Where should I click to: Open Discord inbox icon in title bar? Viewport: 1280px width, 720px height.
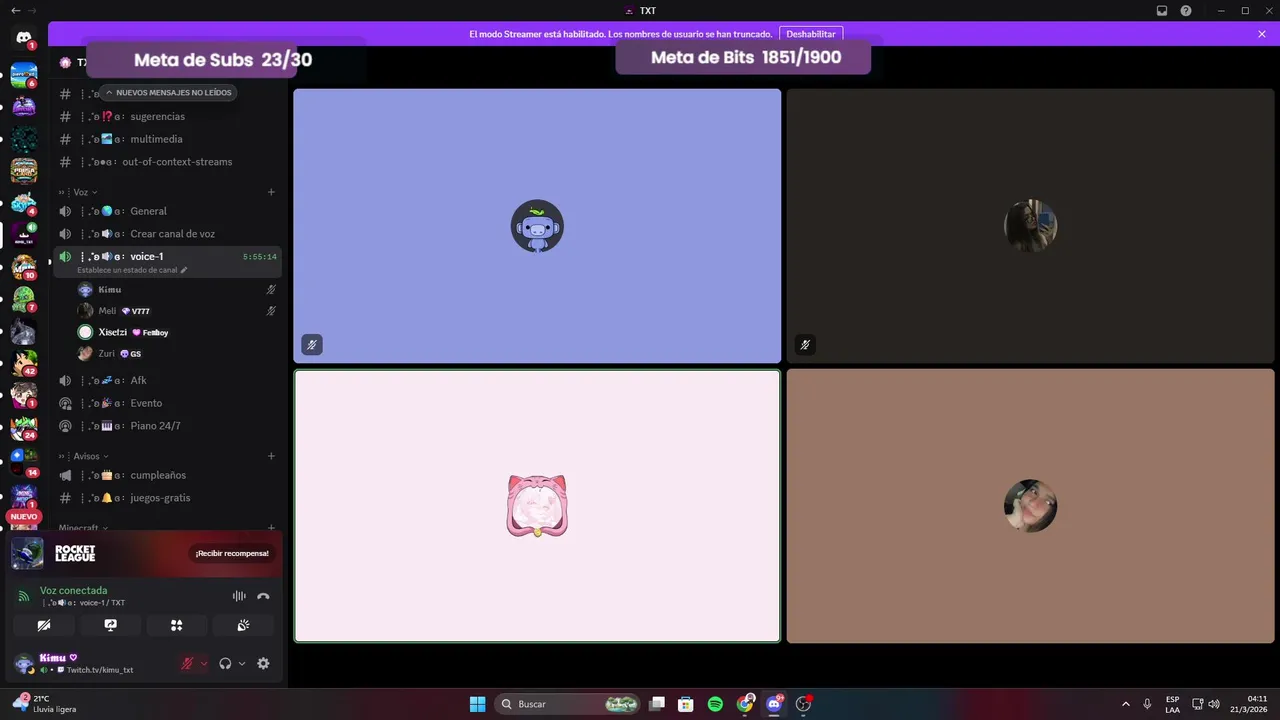[1162, 11]
